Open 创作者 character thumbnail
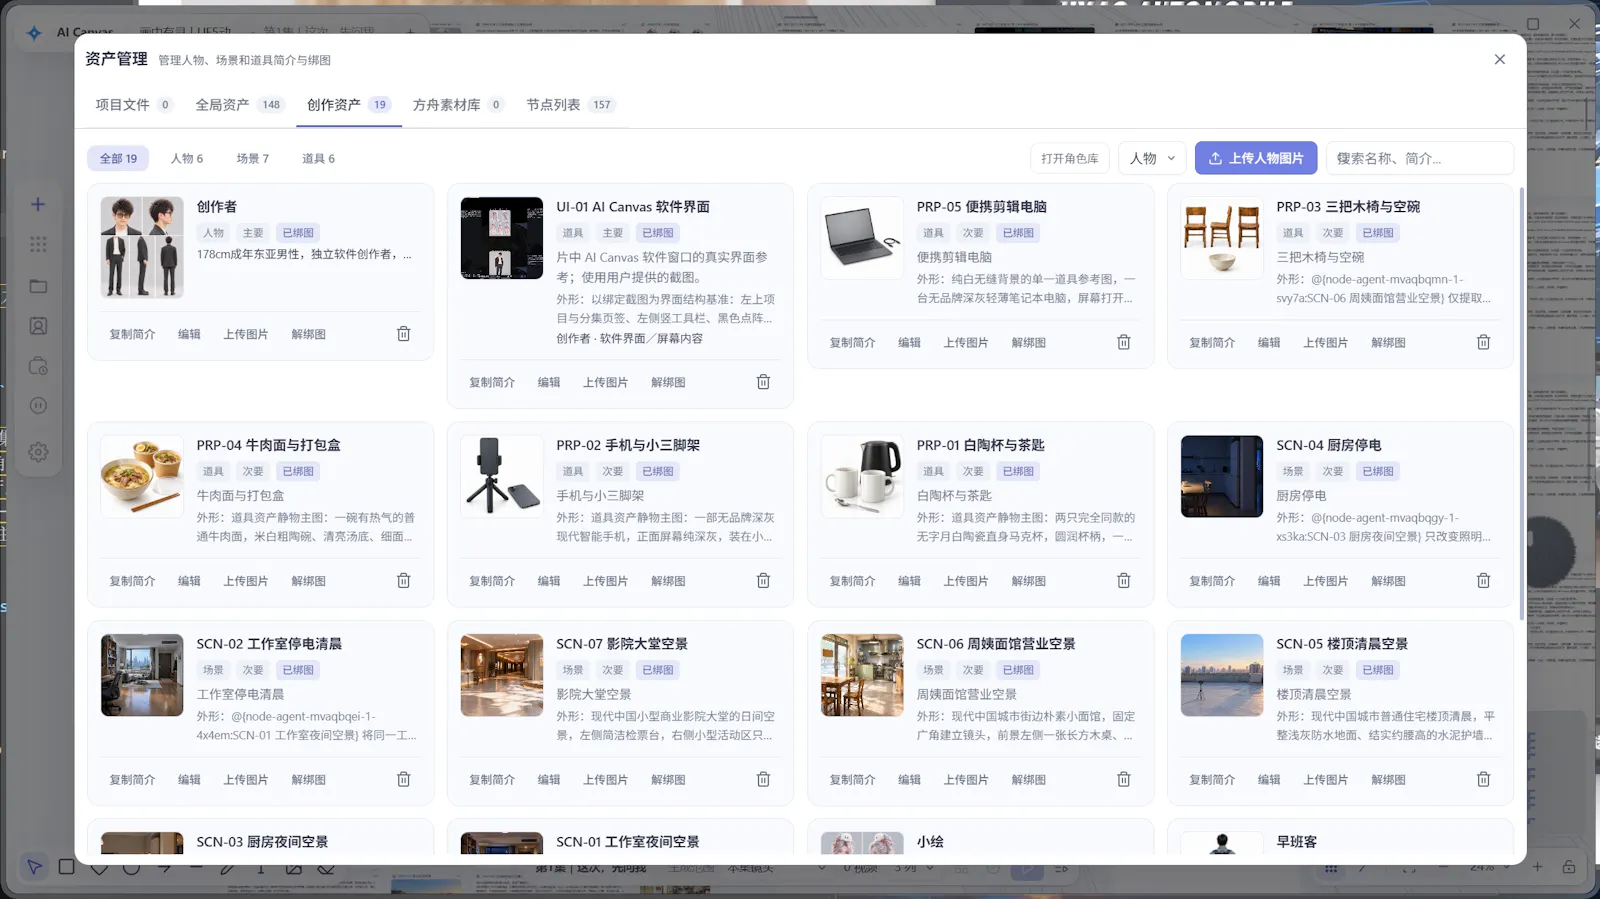1600x899 pixels. (142, 247)
